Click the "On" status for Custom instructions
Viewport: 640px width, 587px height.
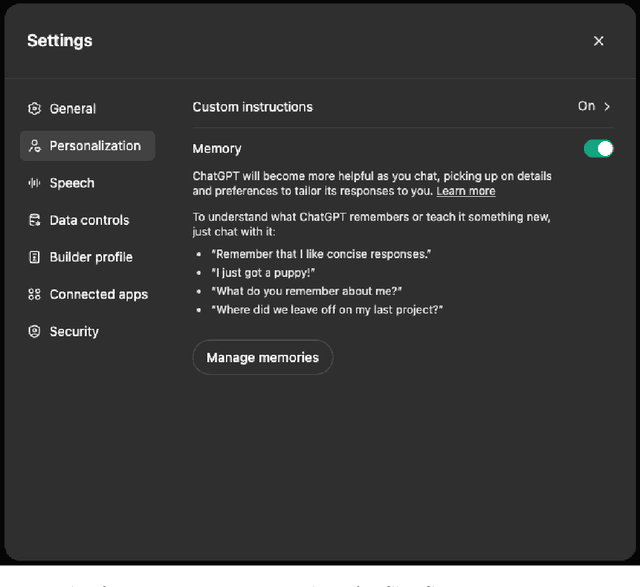click(586, 106)
